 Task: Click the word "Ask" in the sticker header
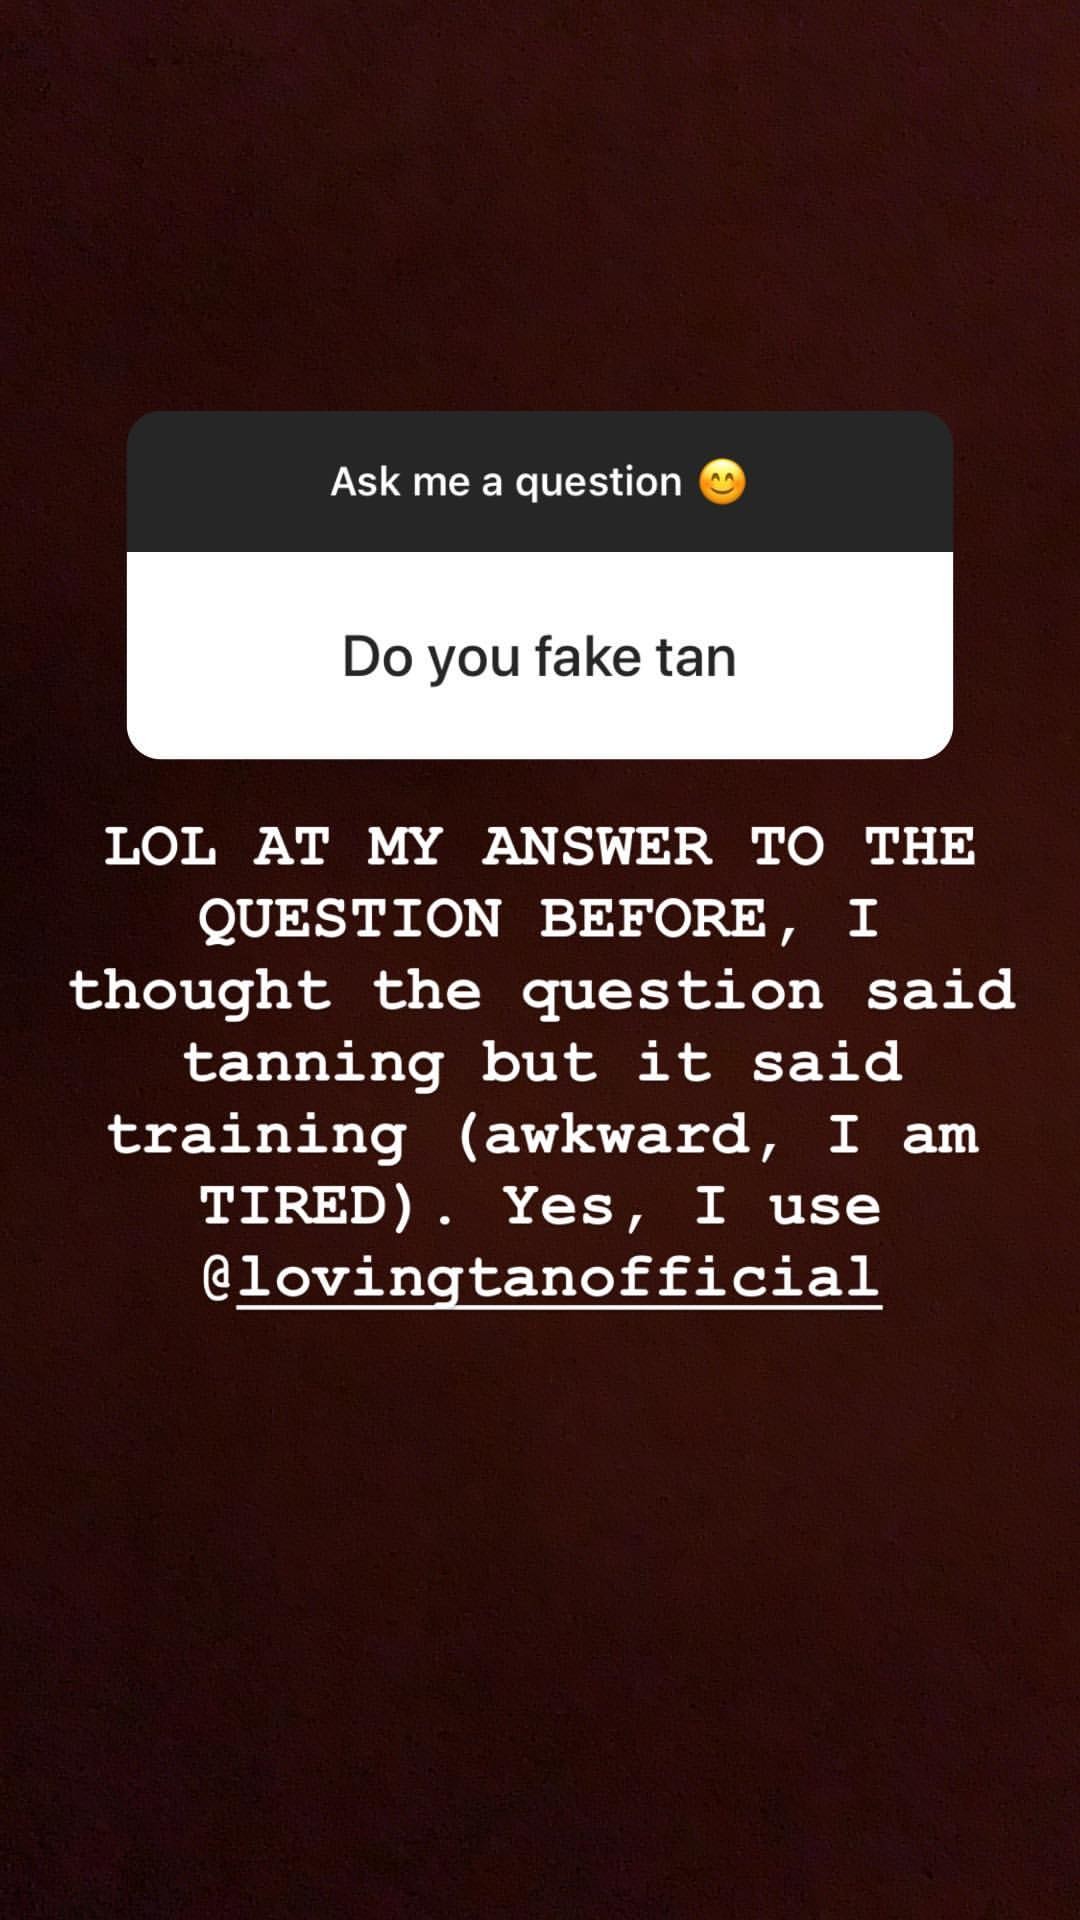coord(365,481)
